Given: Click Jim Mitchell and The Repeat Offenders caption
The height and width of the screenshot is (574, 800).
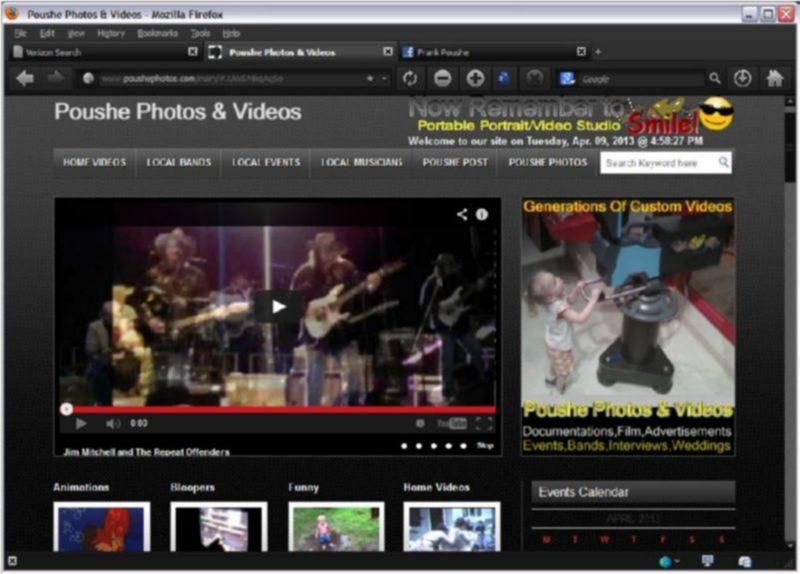Looking at the screenshot, I should click(146, 452).
